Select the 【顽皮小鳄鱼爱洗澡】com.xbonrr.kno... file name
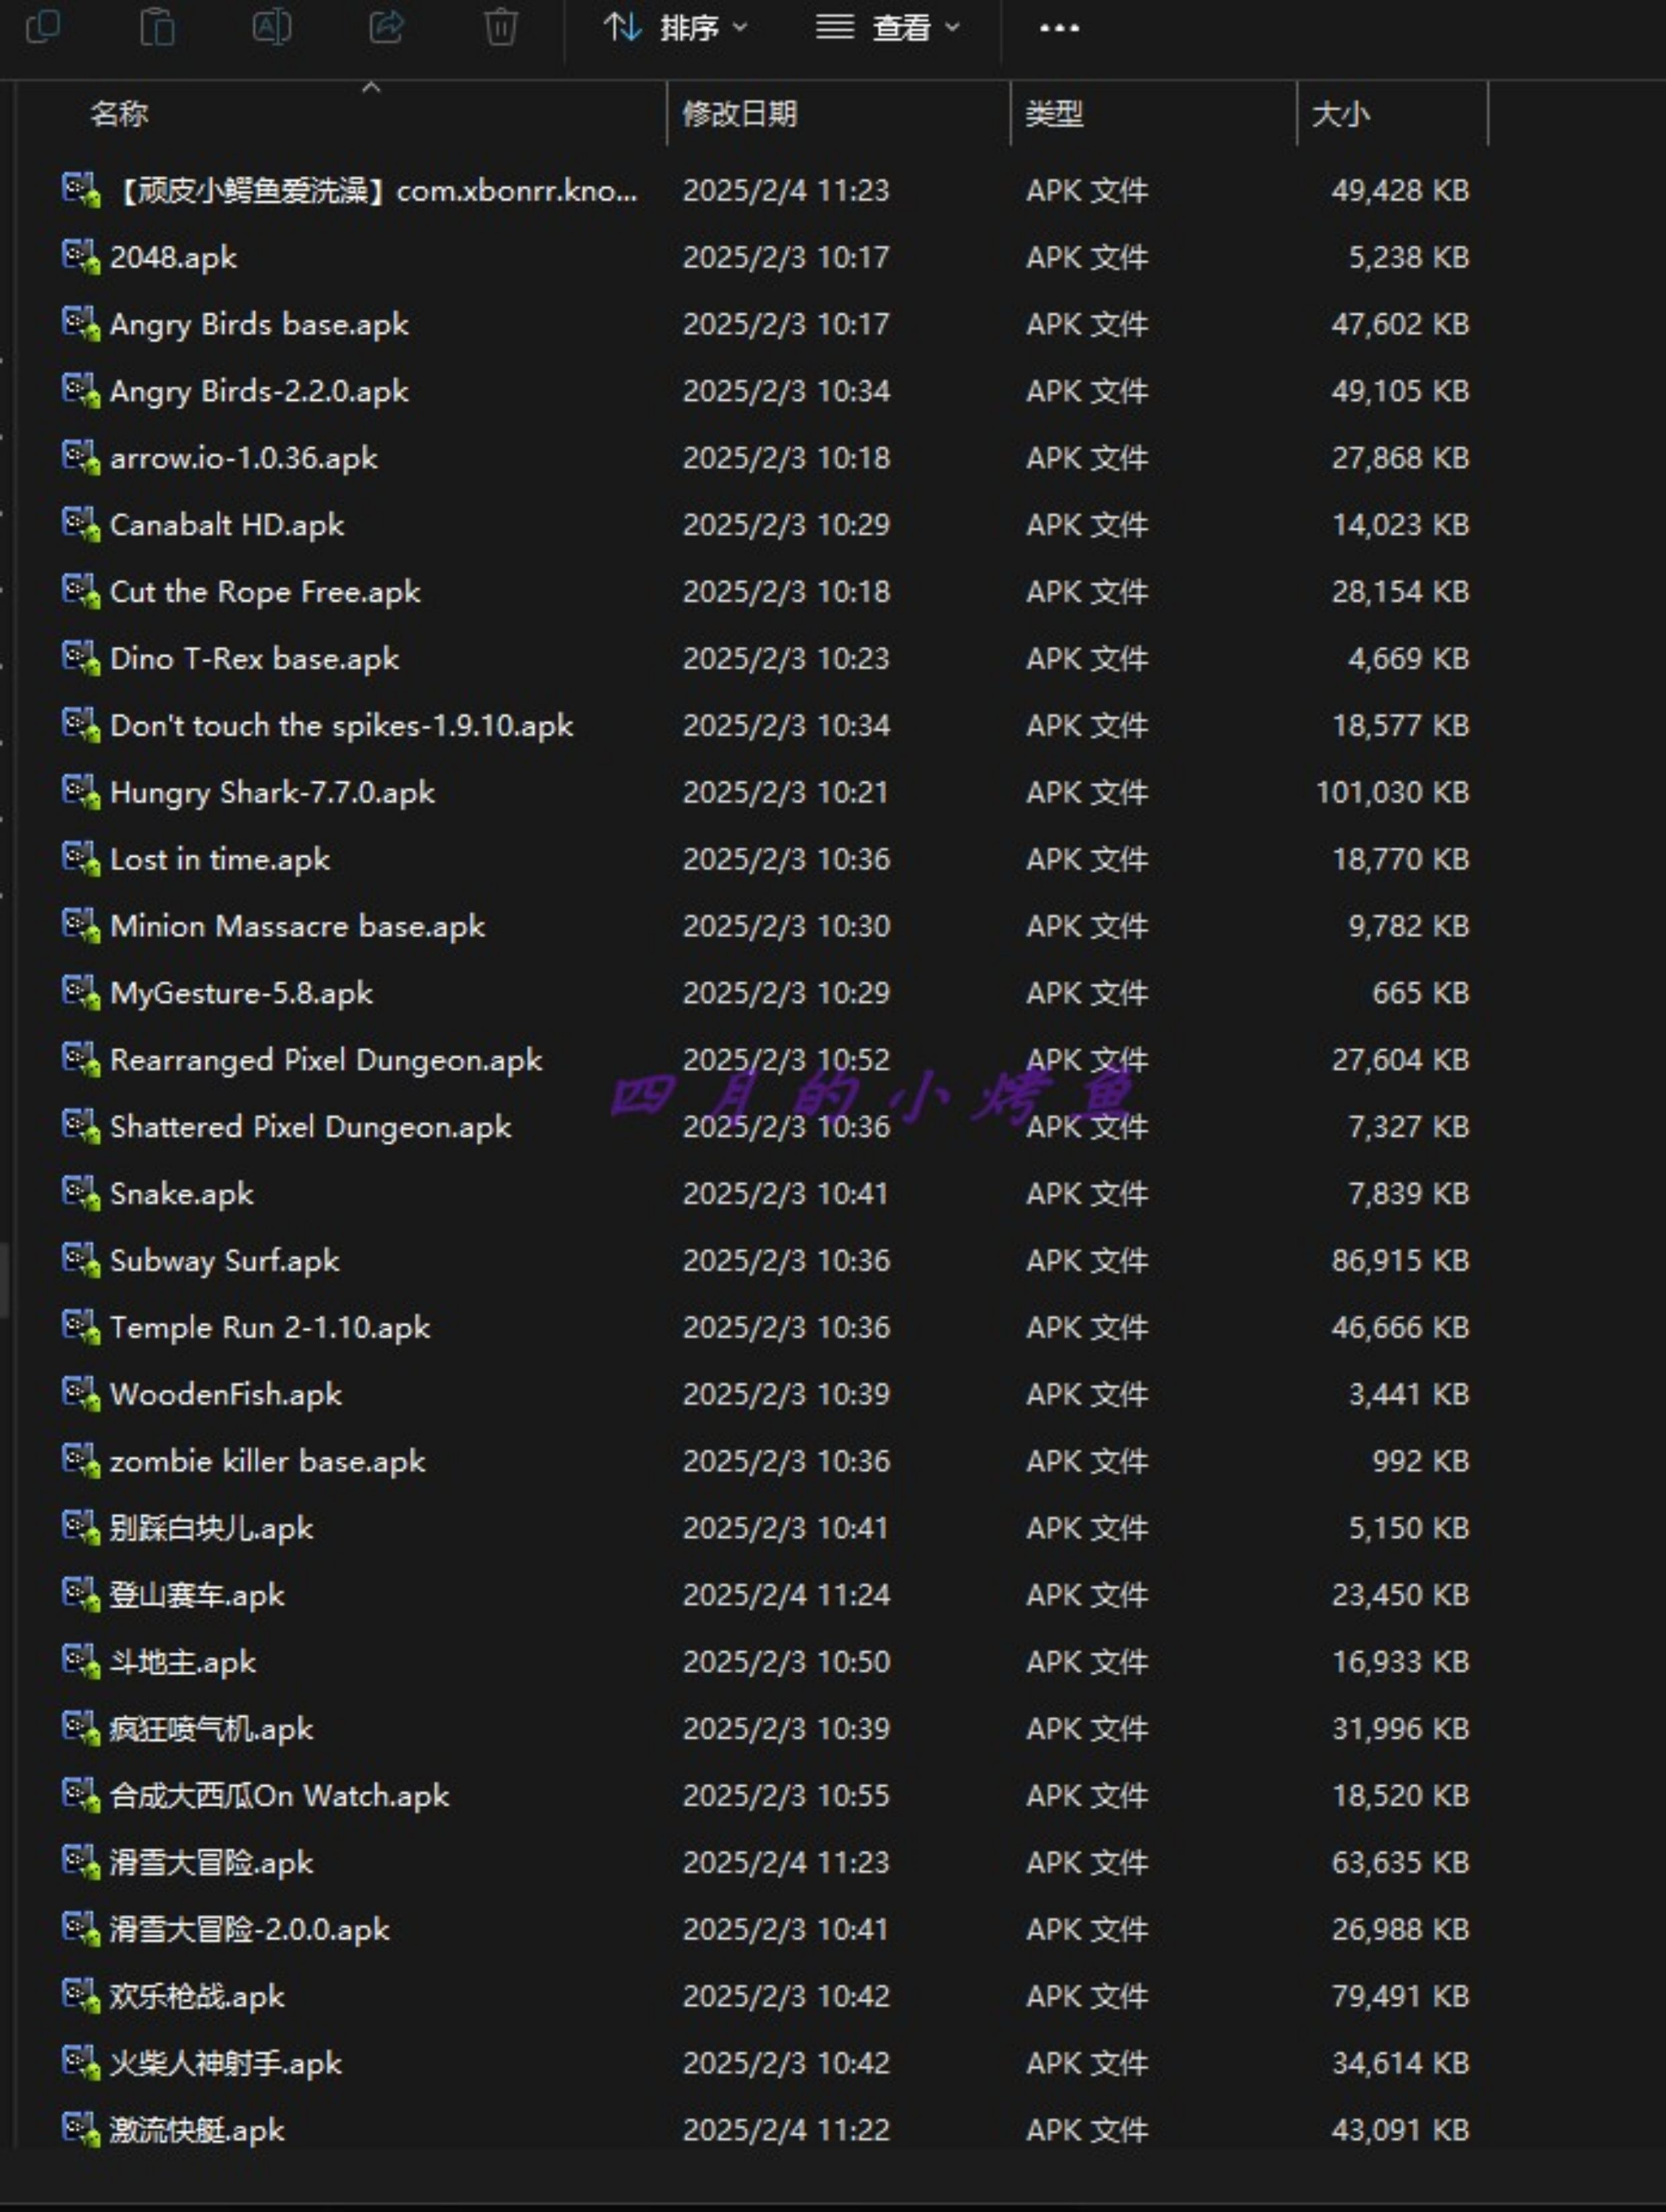 [x=374, y=190]
